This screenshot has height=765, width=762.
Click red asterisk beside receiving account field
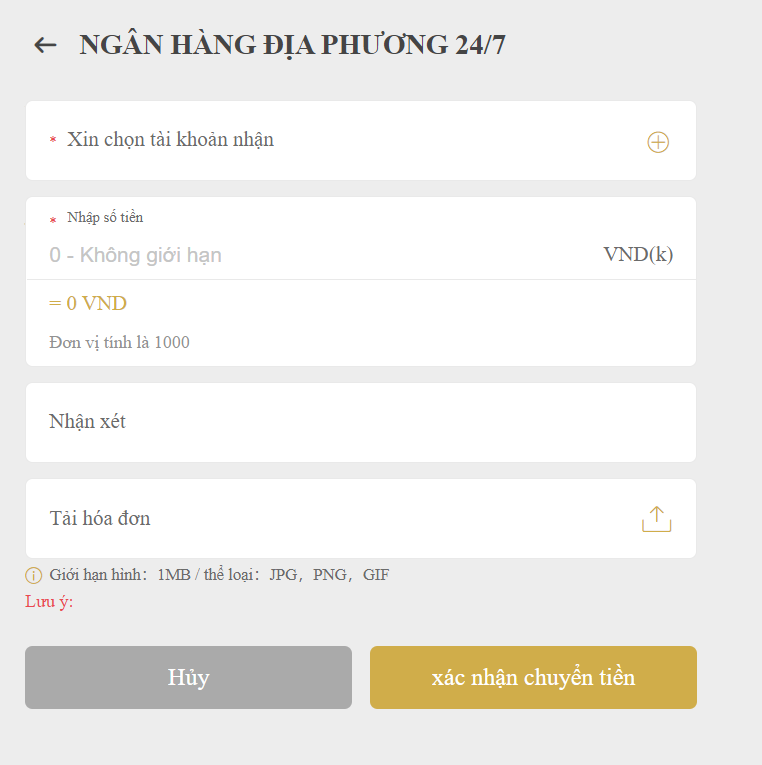tap(53, 141)
